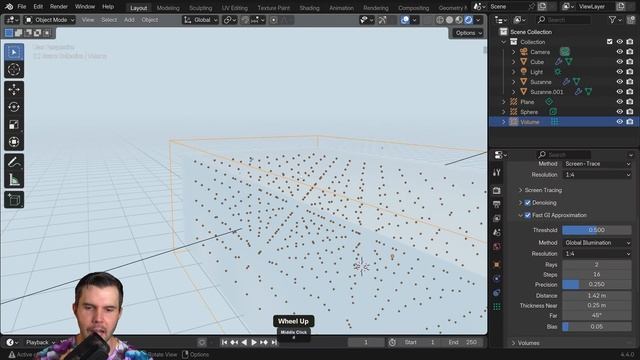Switch to wireframe viewport shading

click(x=440, y=20)
